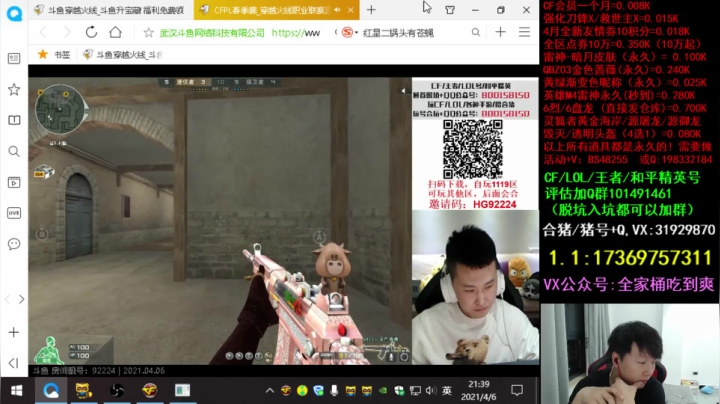Add a sidebar app with plus icon
This screenshot has width=720, height=404.
14,332
